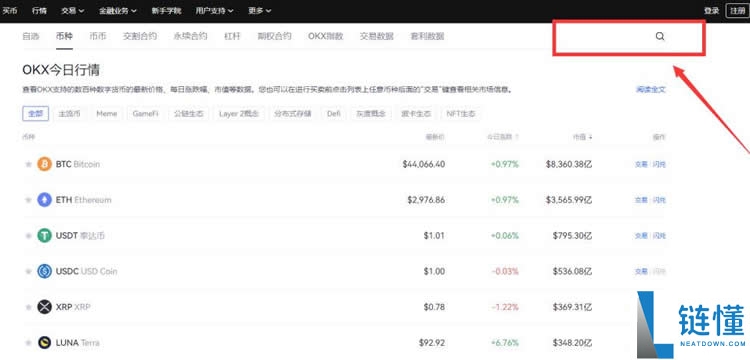Click the green Tether coin icon
This screenshot has height=360, width=750.
point(44,236)
